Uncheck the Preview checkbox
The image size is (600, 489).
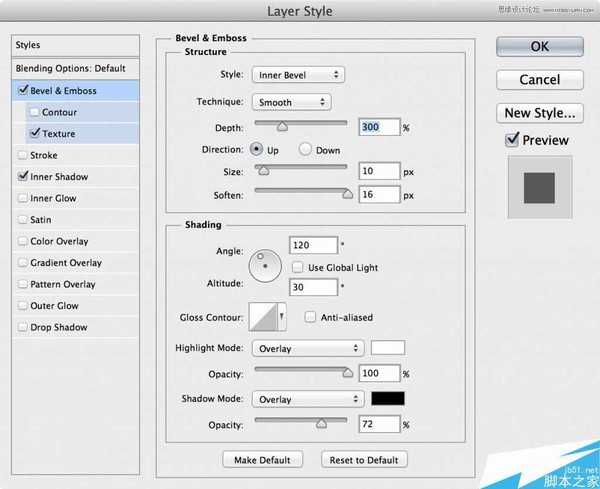point(512,141)
